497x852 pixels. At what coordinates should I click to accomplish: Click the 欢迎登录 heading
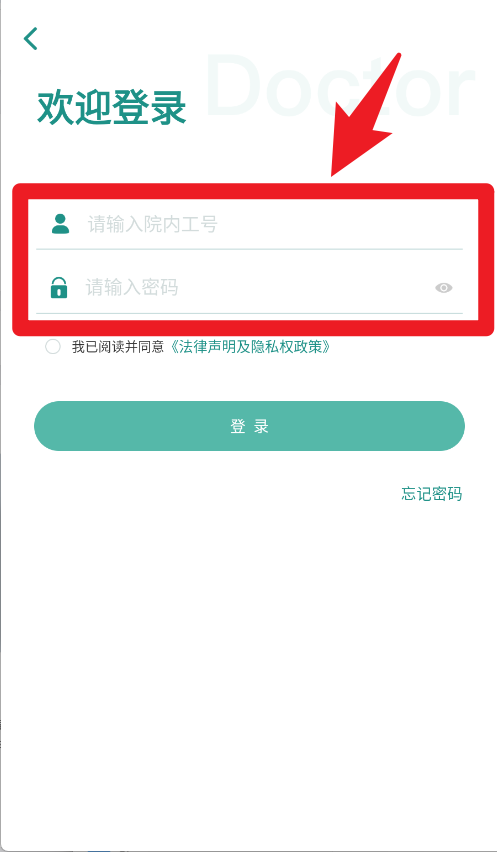pos(112,108)
